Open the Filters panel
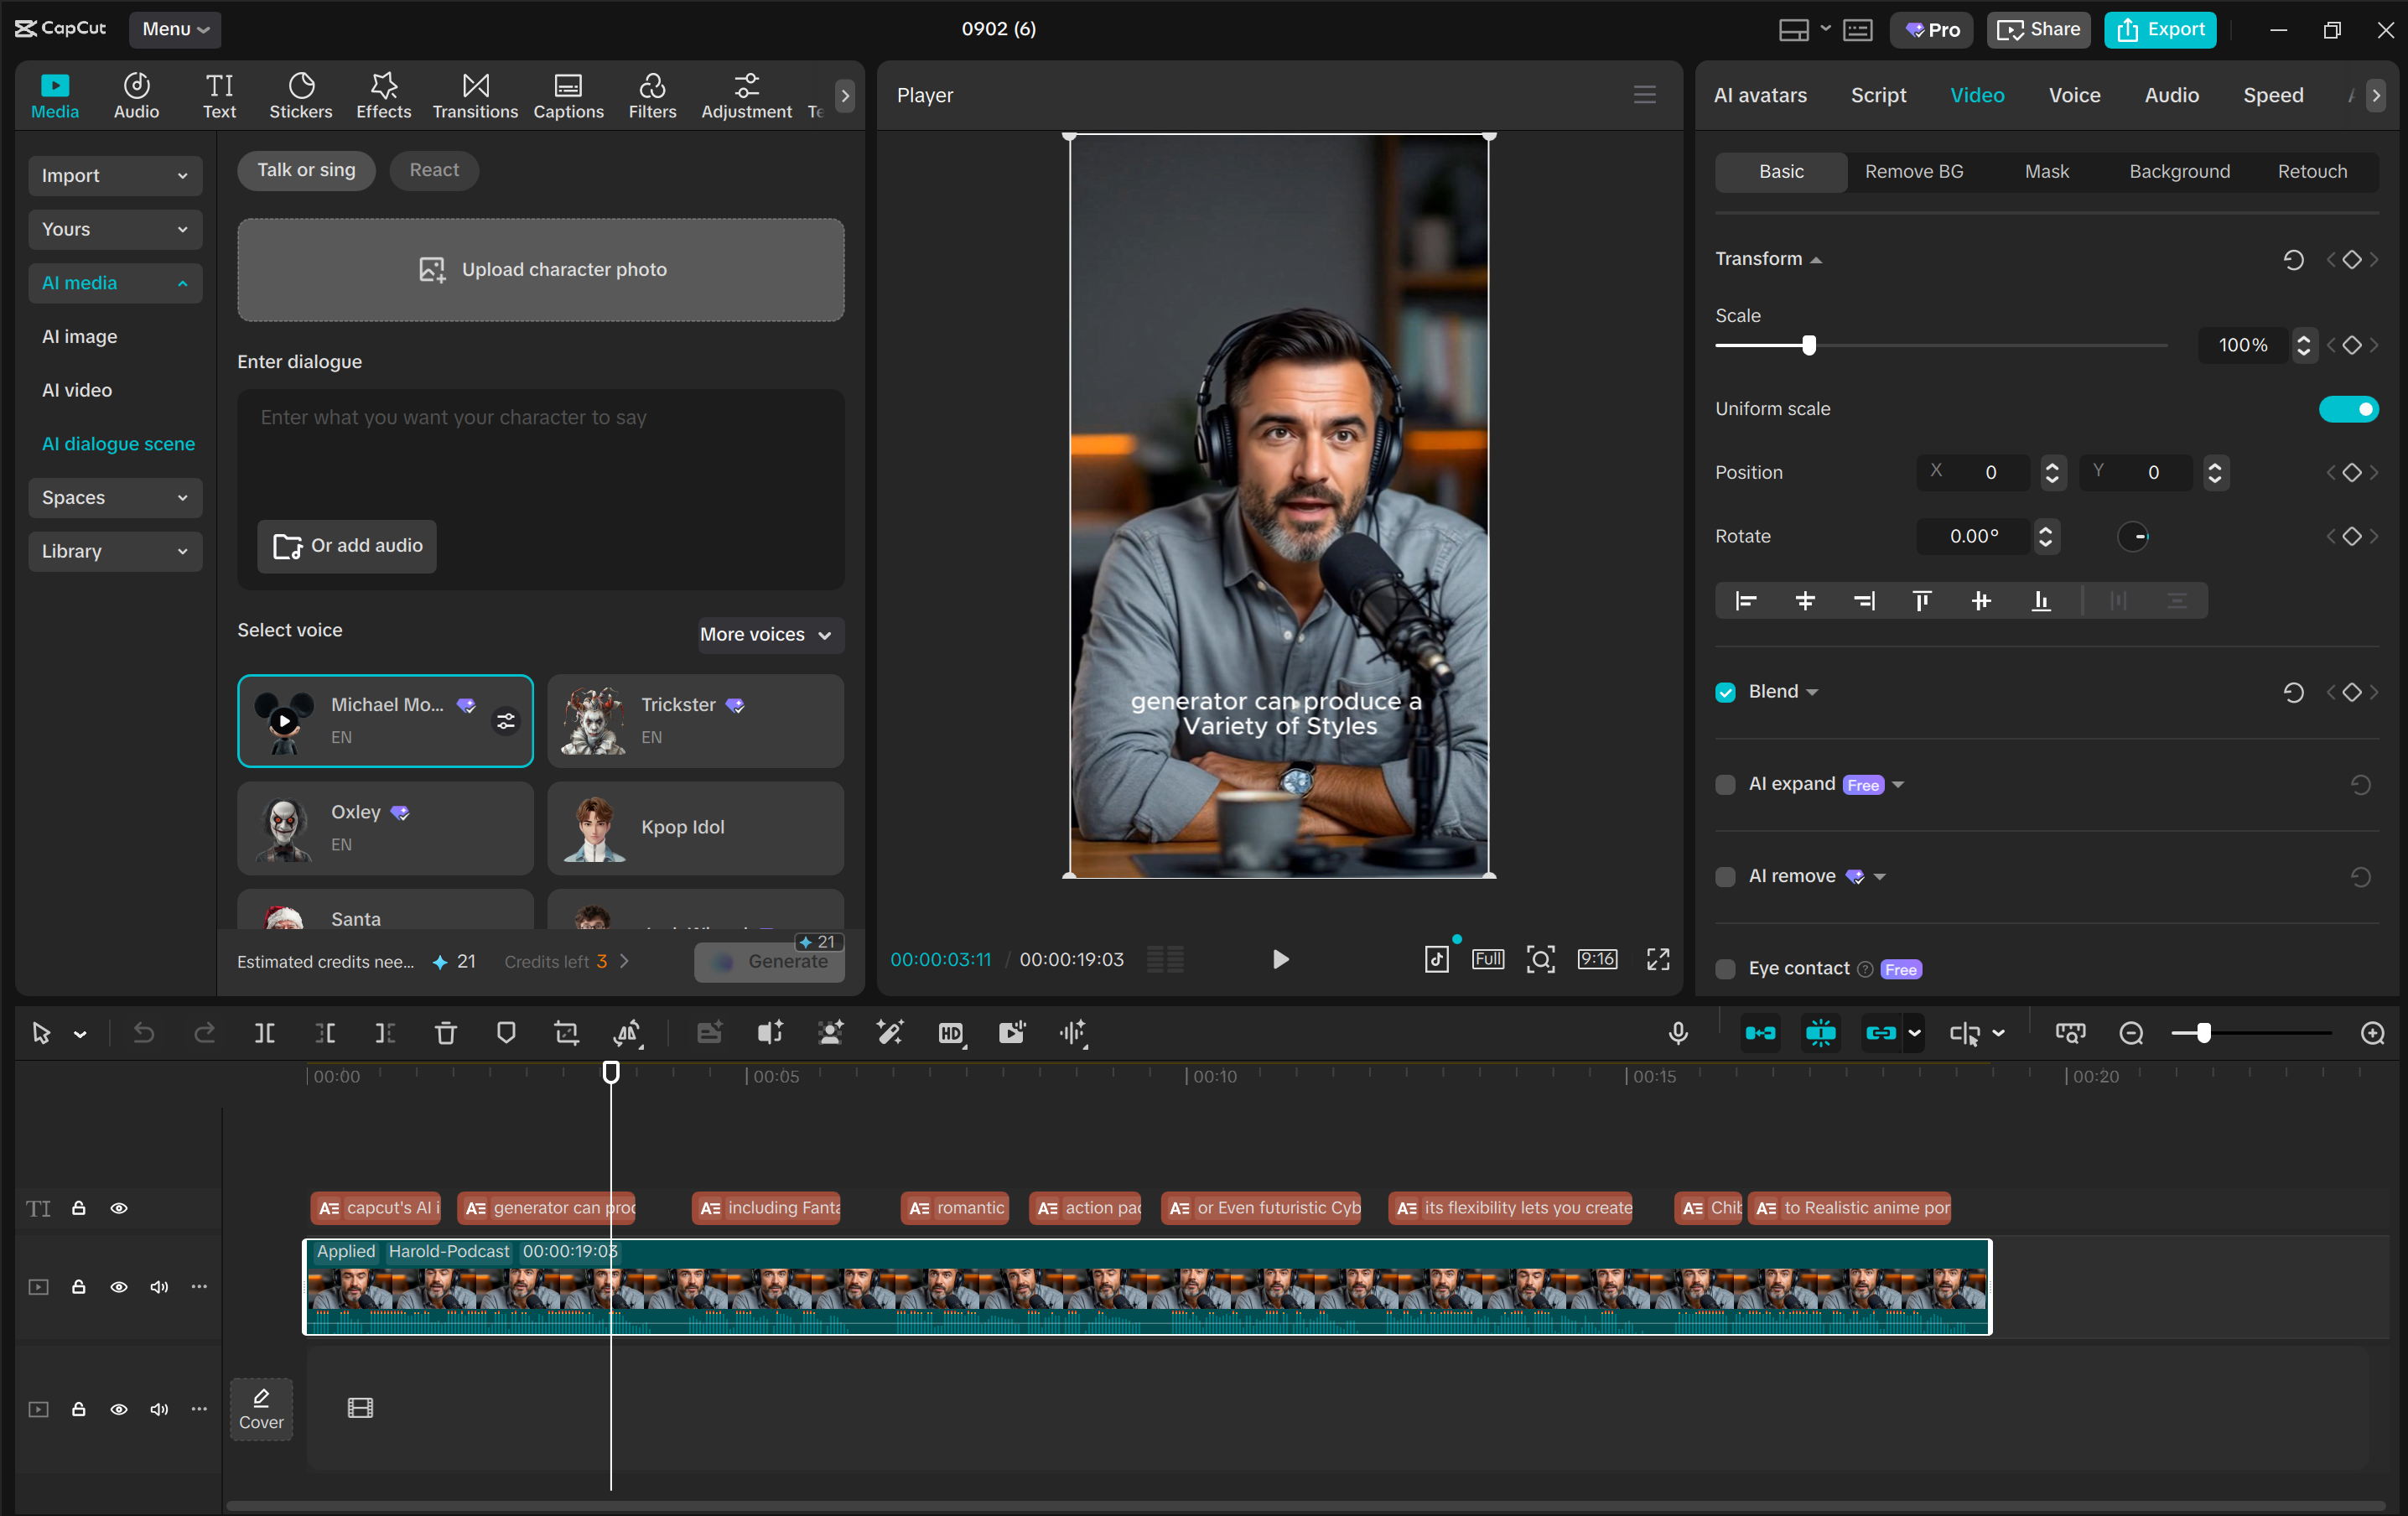 point(652,96)
